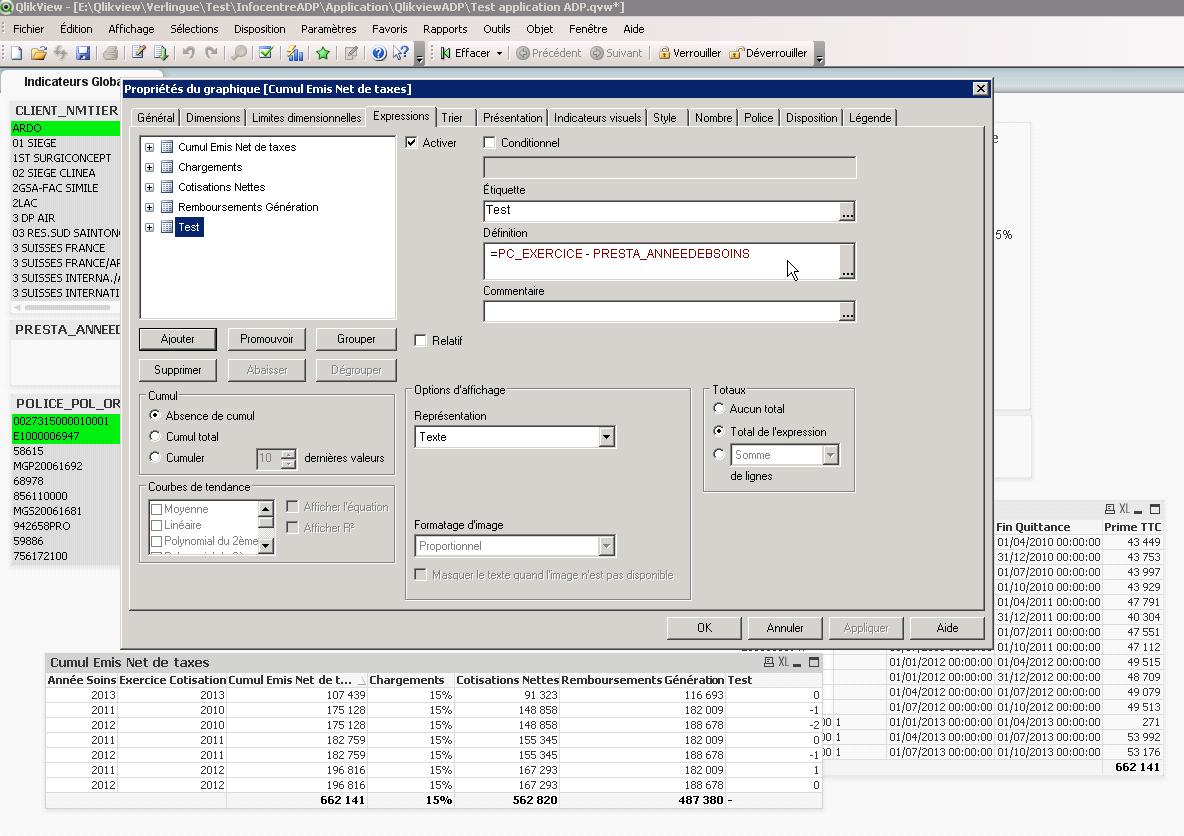Open the Edit Script icon
Viewport: 1184px width, 836px height.
point(139,53)
